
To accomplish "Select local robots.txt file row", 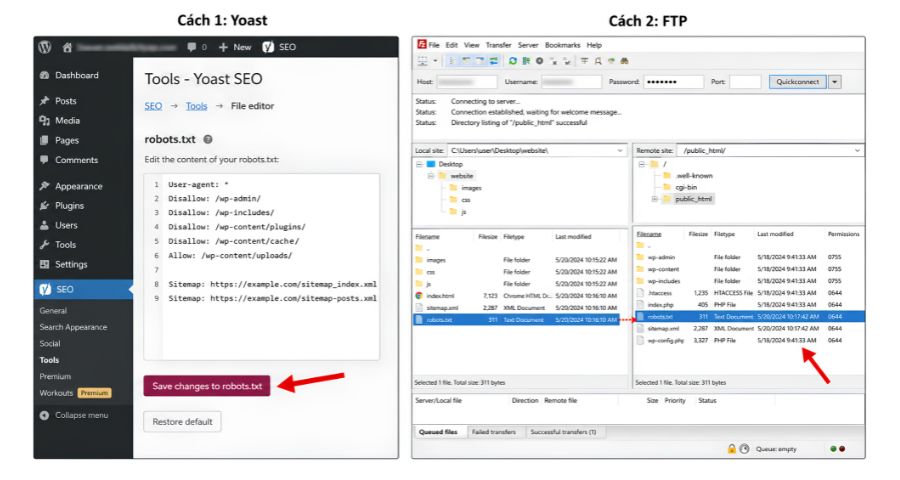I will click(x=515, y=320).
